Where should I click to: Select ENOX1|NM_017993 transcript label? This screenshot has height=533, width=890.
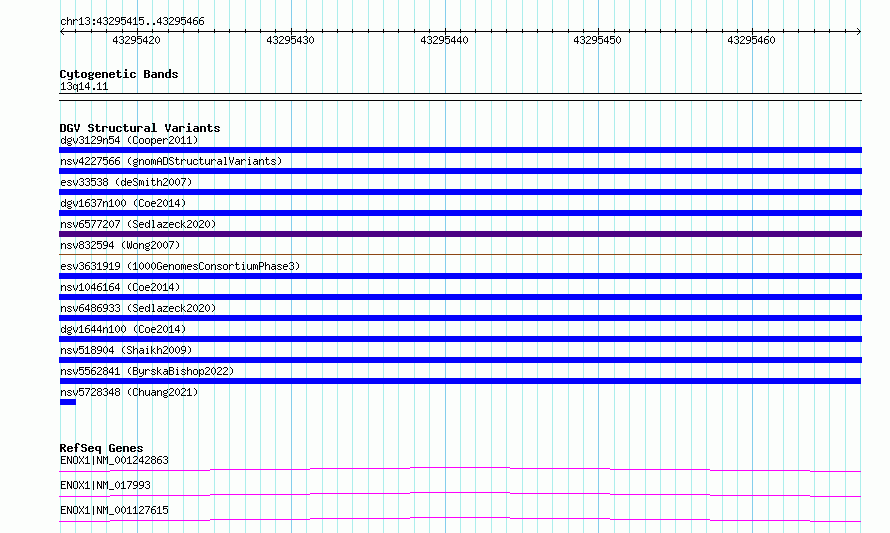pyautogui.click(x=105, y=485)
